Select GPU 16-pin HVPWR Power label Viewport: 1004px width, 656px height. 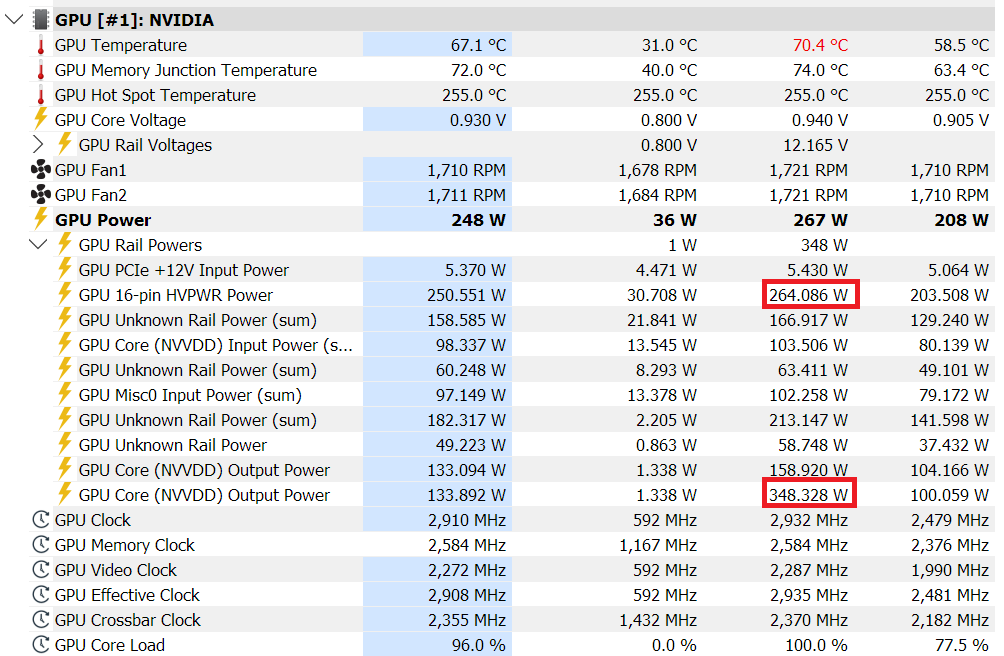point(175,295)
